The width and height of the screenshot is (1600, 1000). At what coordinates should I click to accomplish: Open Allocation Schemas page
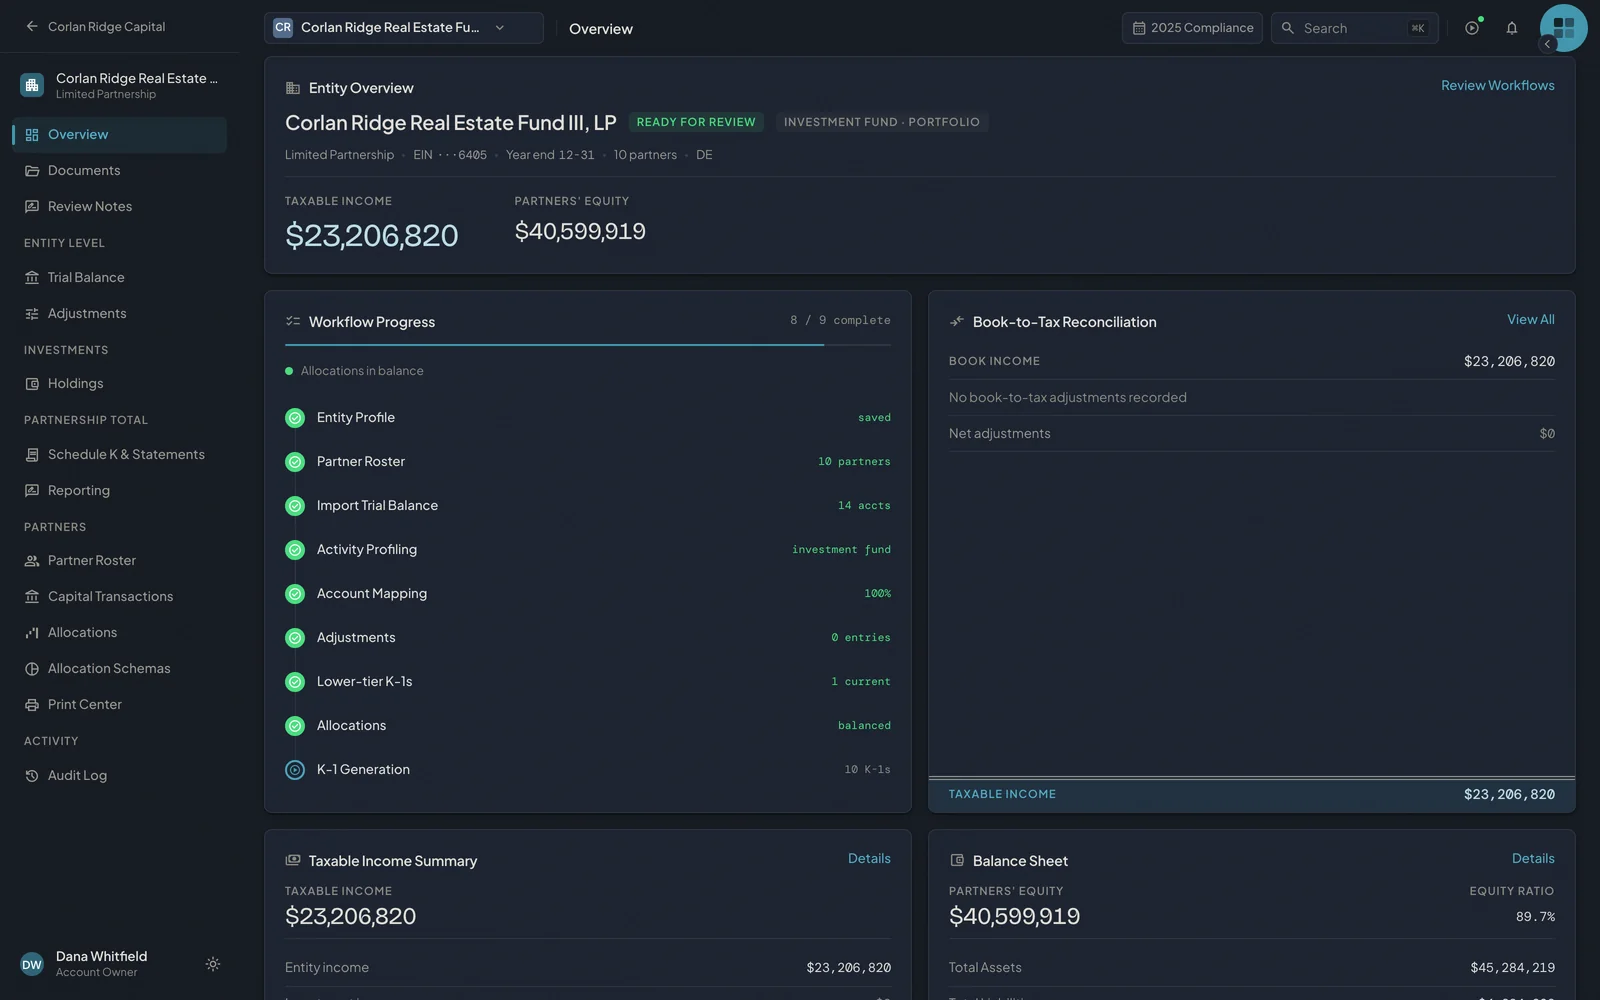(x=120, y=669)
